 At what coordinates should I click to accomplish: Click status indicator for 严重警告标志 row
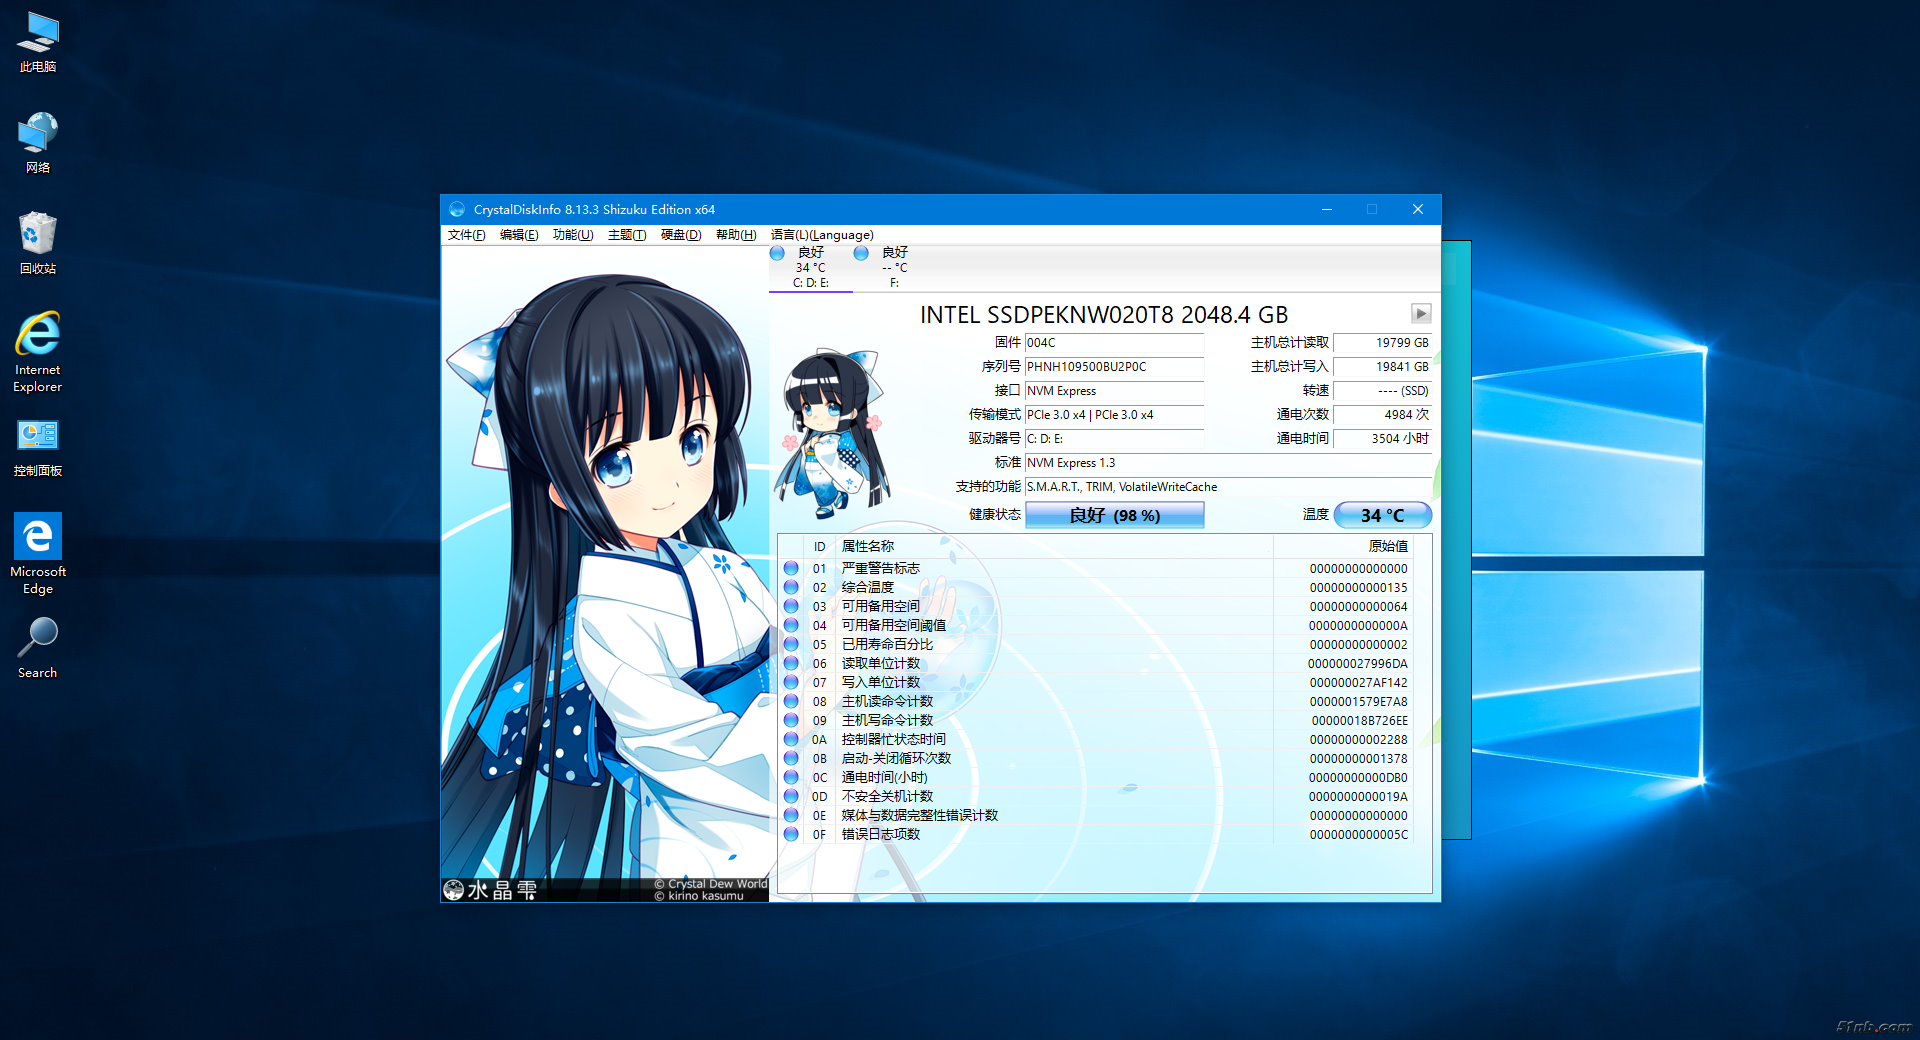pos(791,569)
